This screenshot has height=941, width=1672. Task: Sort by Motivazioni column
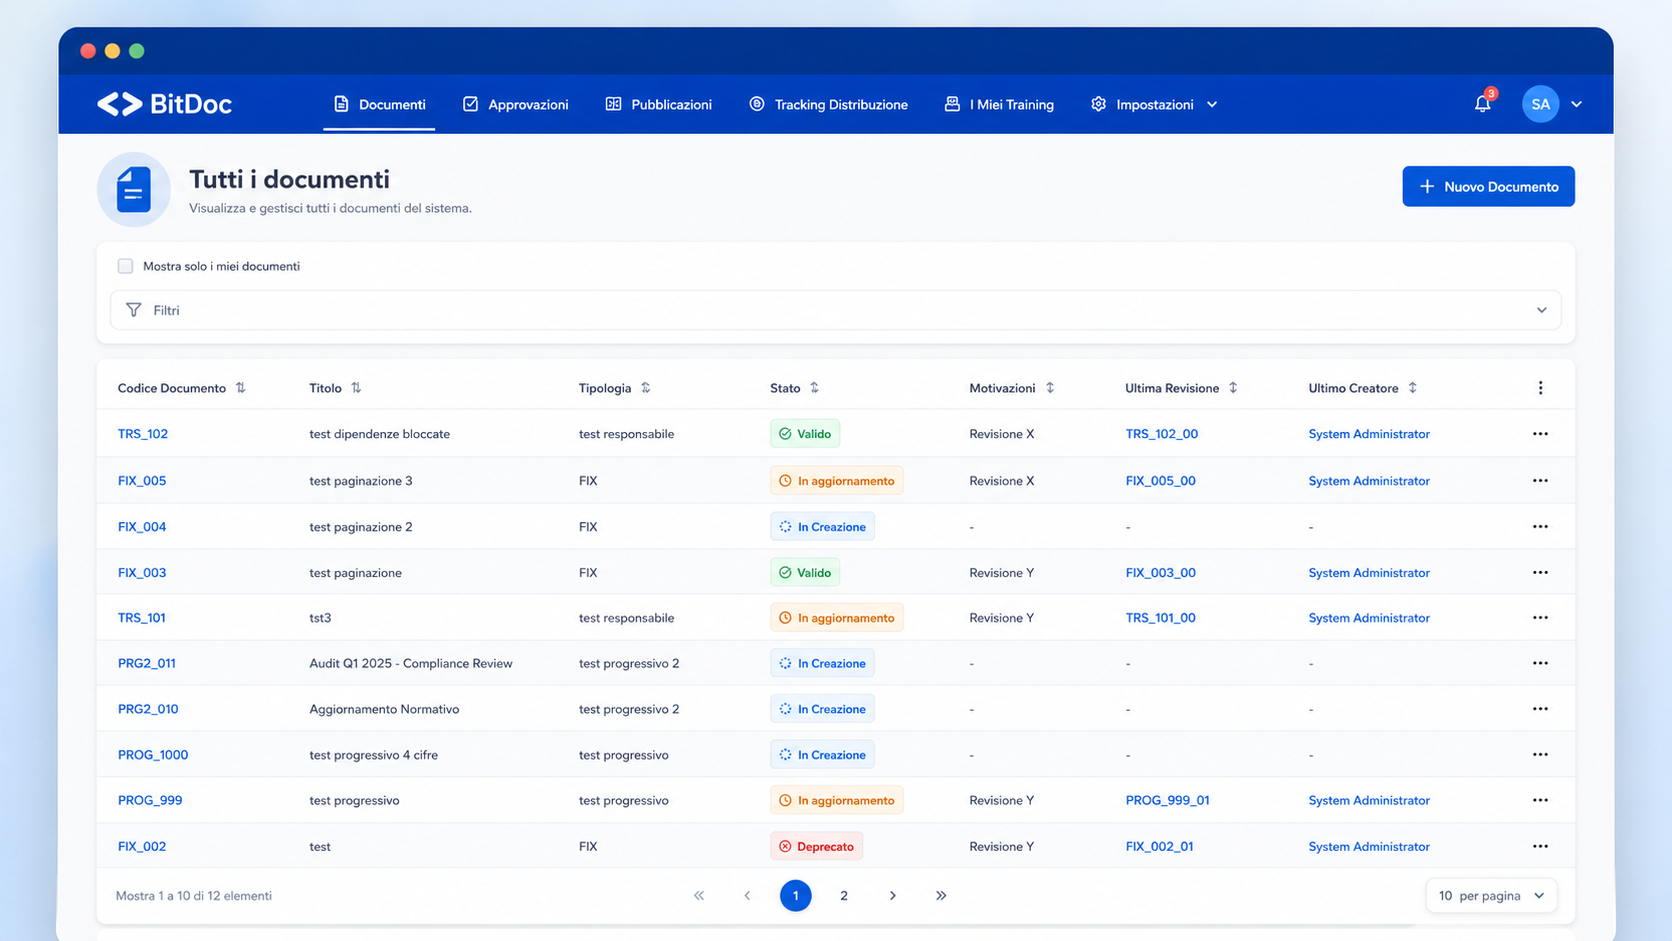tap(1050, 388)
